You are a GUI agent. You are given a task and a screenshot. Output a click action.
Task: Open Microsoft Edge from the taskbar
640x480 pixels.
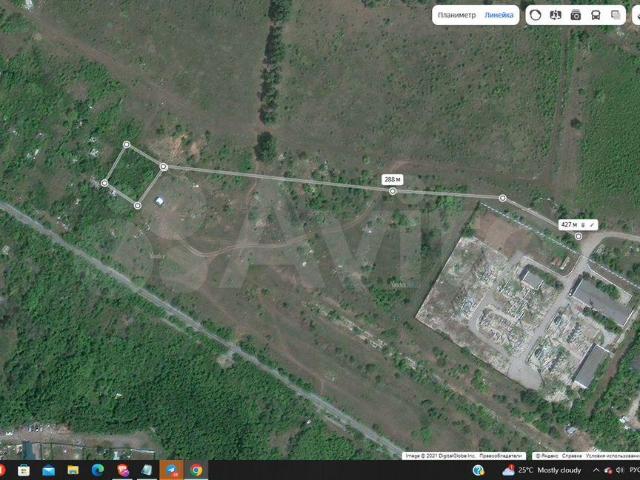click(x=98, y=471)
